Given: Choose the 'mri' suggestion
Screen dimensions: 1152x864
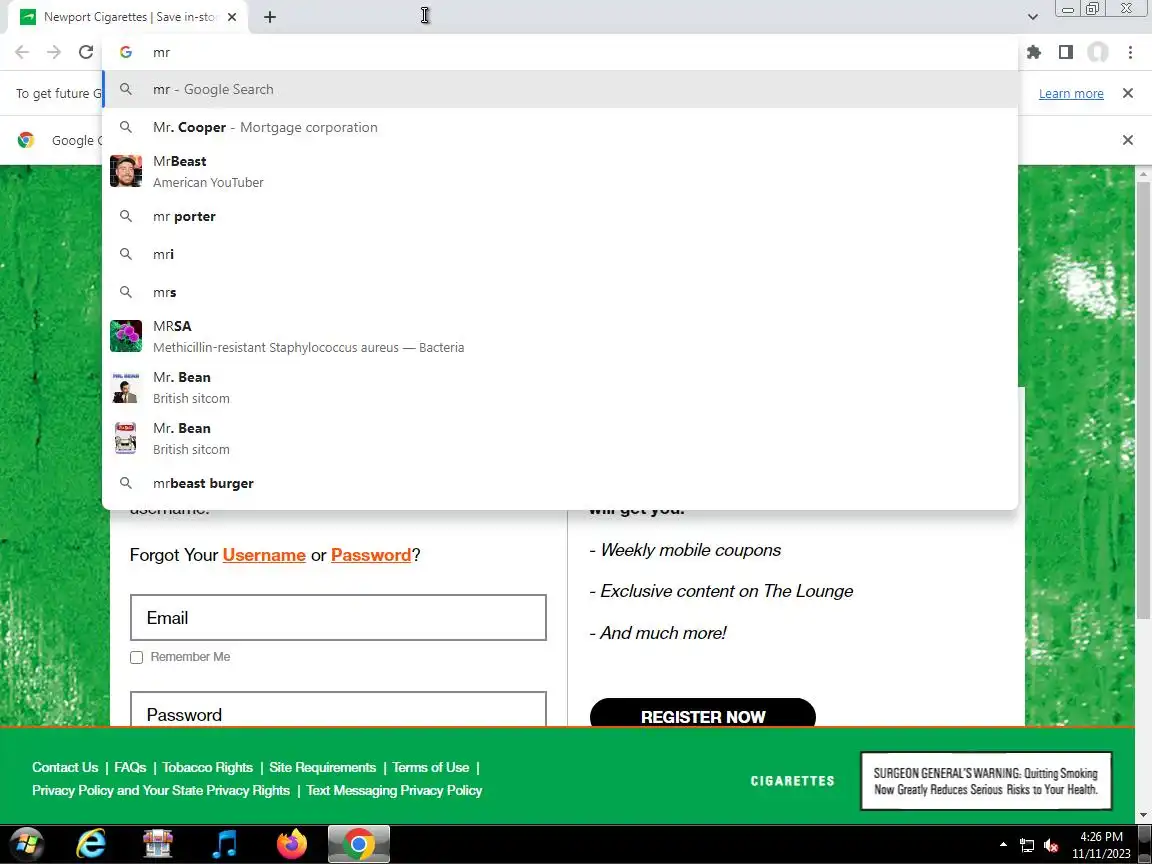Looking at the screenshot, I should [560, 254].
